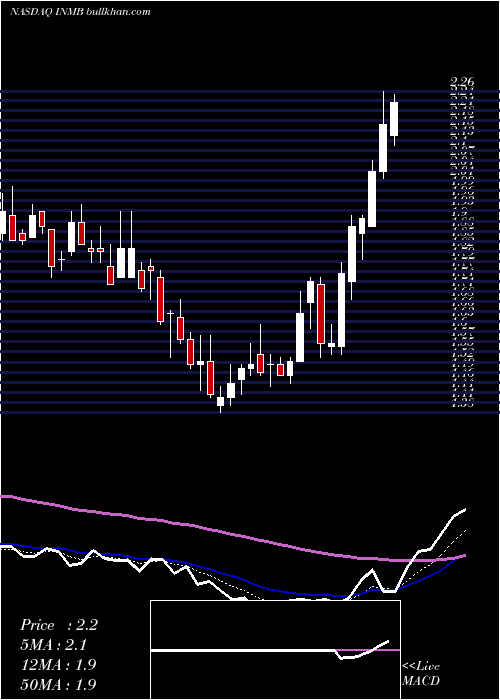This screenshot has width=500, height=700.
Task: Click the MACD inset chart box
Action: (x=275, y=650)
